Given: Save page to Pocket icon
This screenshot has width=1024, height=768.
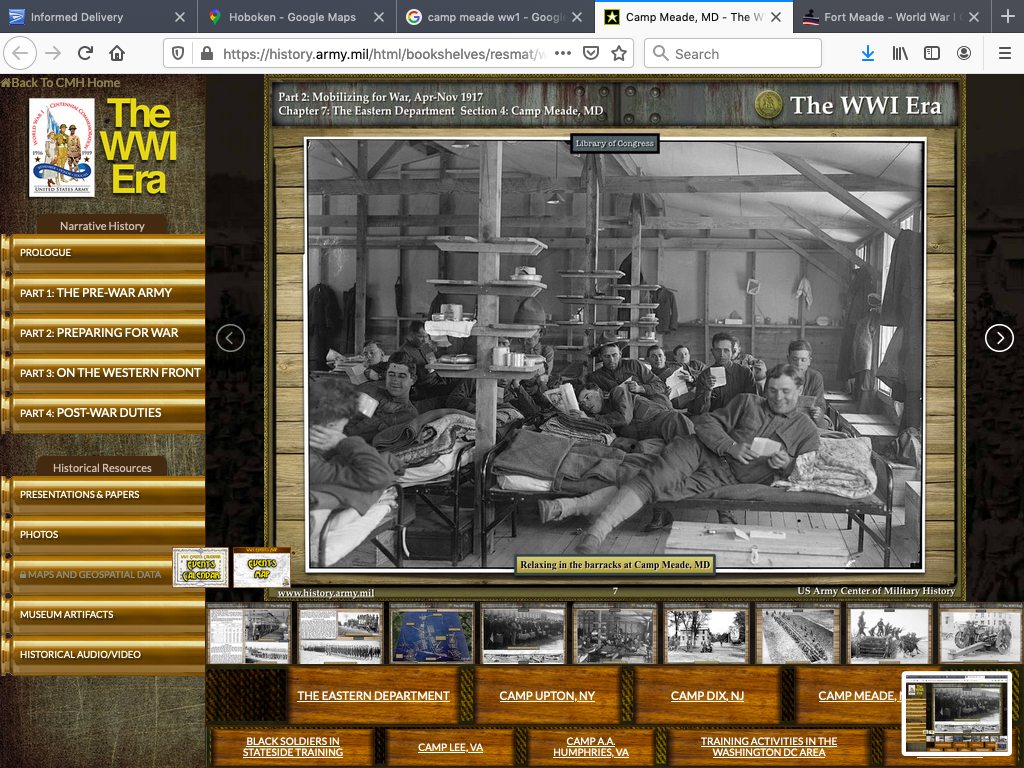Looking at the screenshot, I should click(x=591, y=53).
